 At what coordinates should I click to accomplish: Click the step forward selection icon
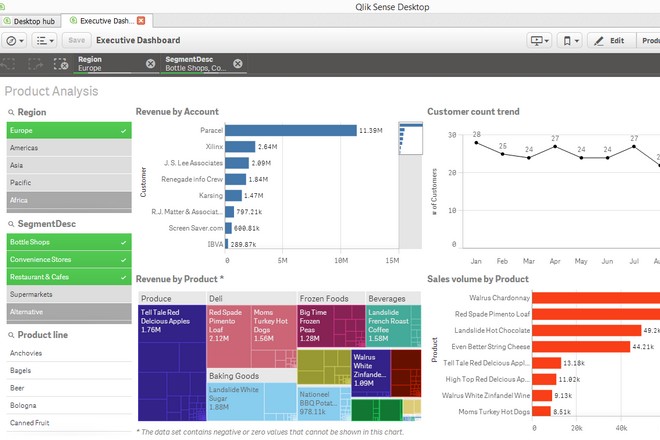click(36, 64)
